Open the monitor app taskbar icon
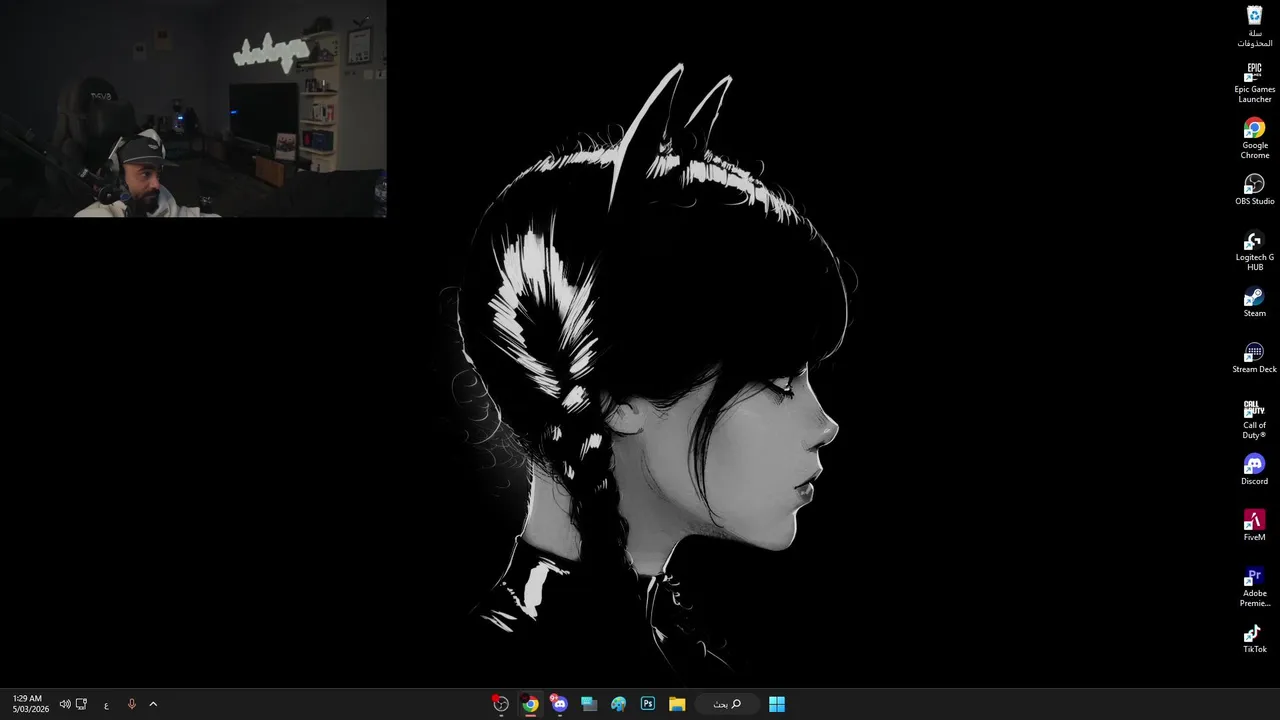This screenshot has height=720, width=1280. tap(589, 704)
